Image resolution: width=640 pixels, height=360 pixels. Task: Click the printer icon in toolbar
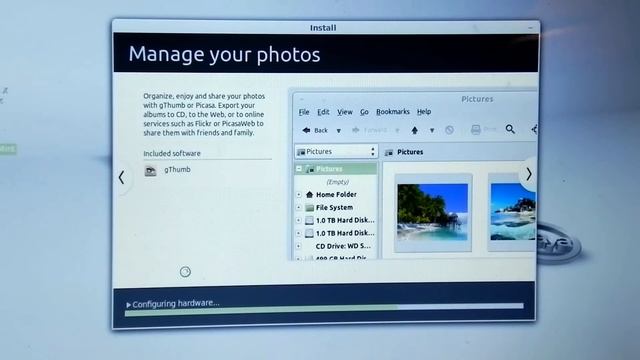[476, 130]
